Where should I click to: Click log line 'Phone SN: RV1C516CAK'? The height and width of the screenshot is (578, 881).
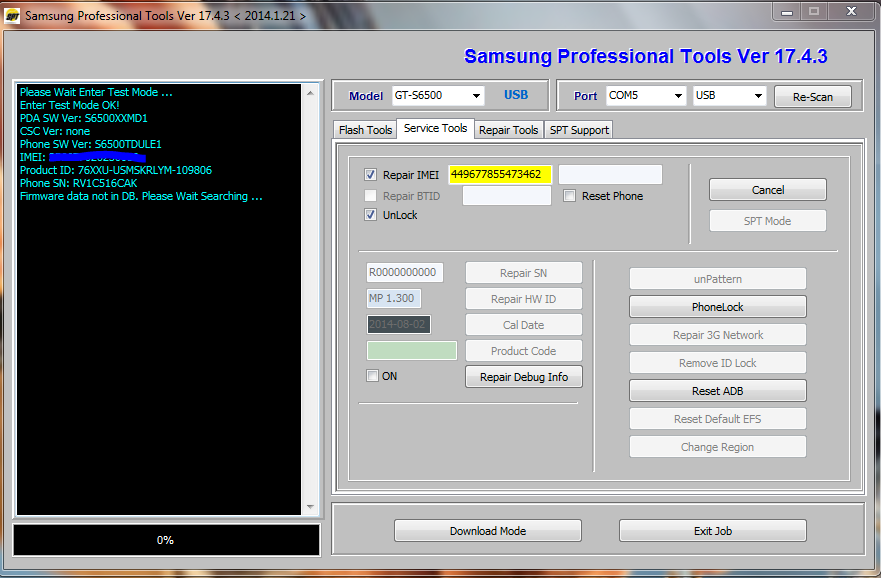click(79, 183)
